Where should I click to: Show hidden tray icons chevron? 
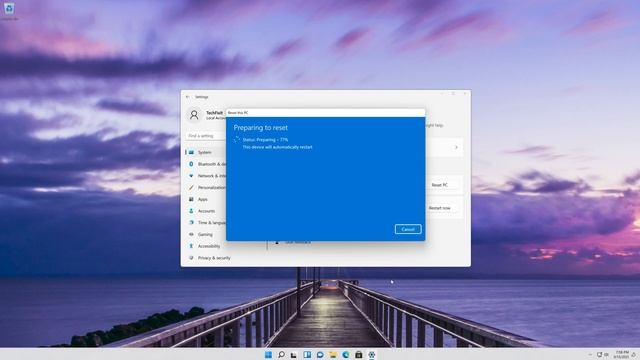(590, 355)
